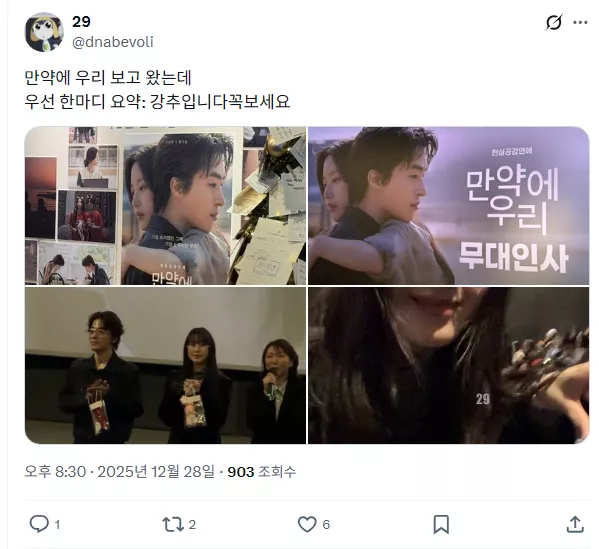This screenshot has height=549, width=599.
Task: Open the 무대인사 title banner image
Action: point(448,206)
